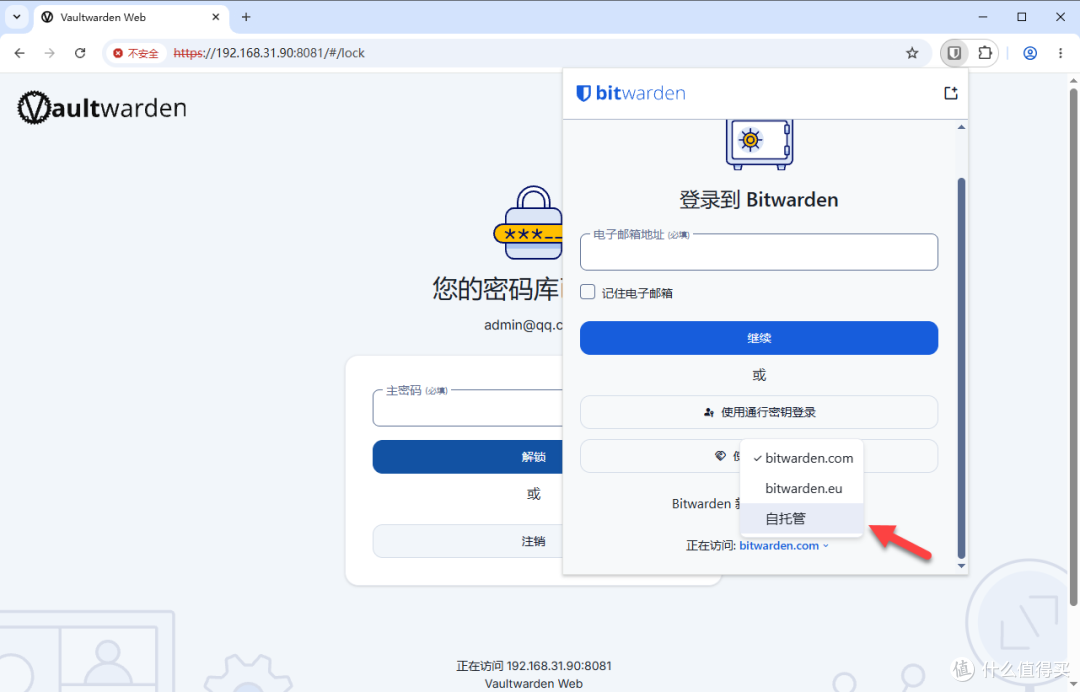This screenshot has width=1080, height=692.
Task: Select the Vaultwarden Web tab
Action: pyautogui.click(x=131, y=17)
